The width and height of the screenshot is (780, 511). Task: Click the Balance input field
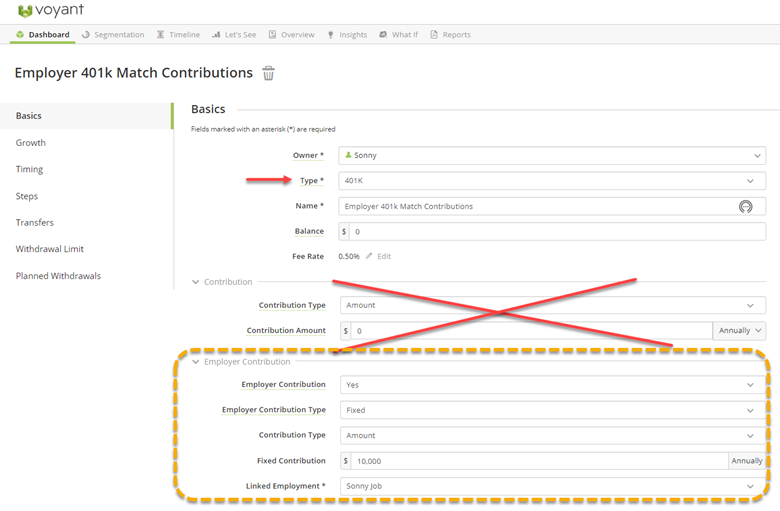tap(557, 231)
